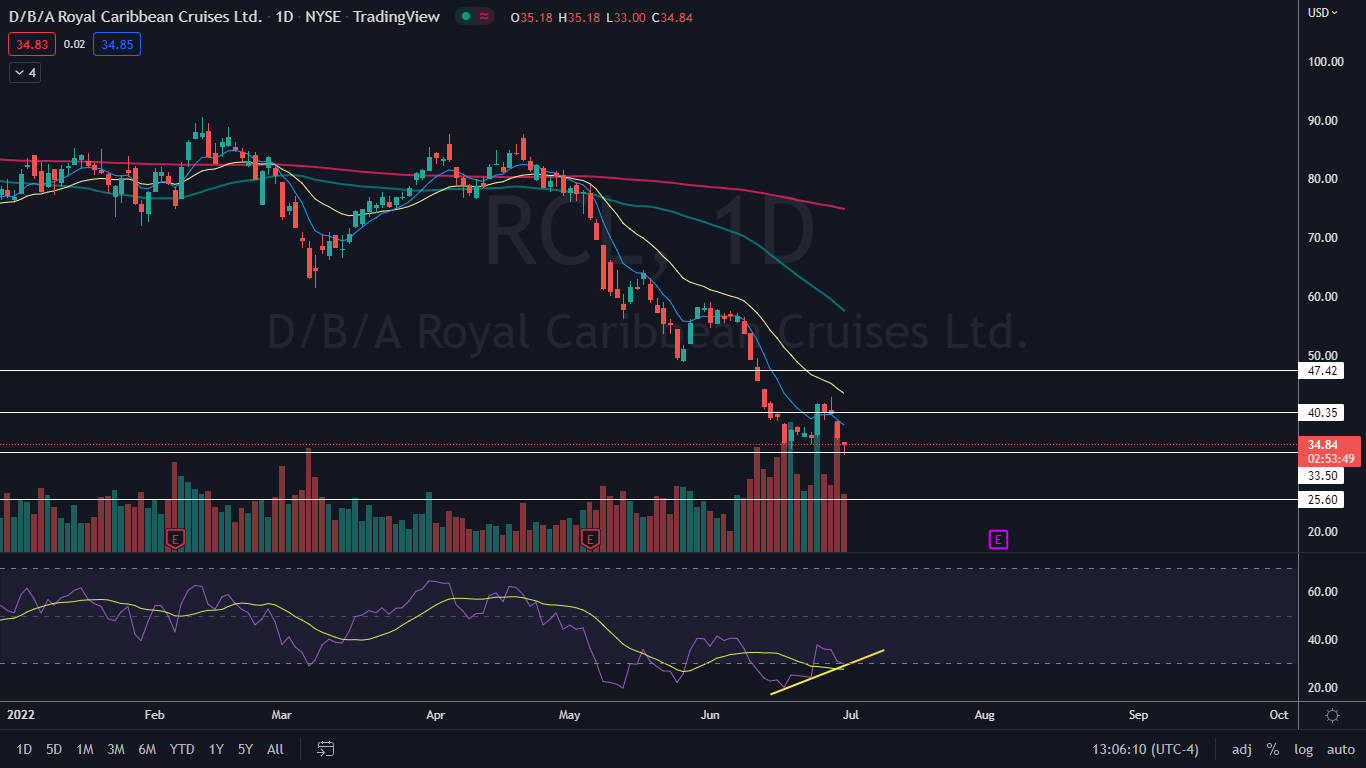Select the YTD date range
This screenshot has width=1366, height=768.
pos(182,749)
